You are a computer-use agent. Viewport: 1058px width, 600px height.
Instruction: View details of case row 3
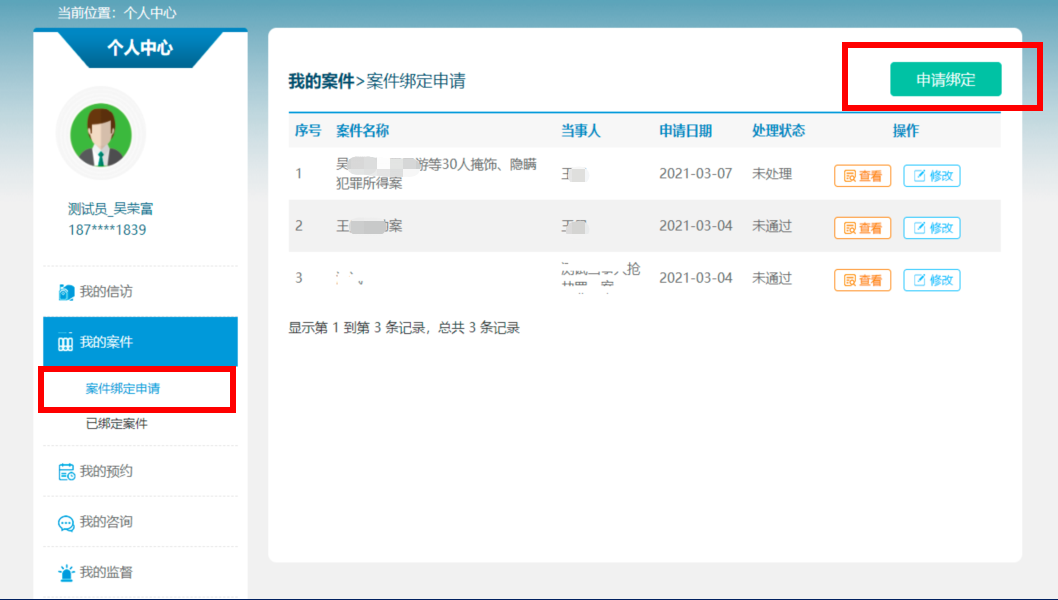tap(862, 280)
